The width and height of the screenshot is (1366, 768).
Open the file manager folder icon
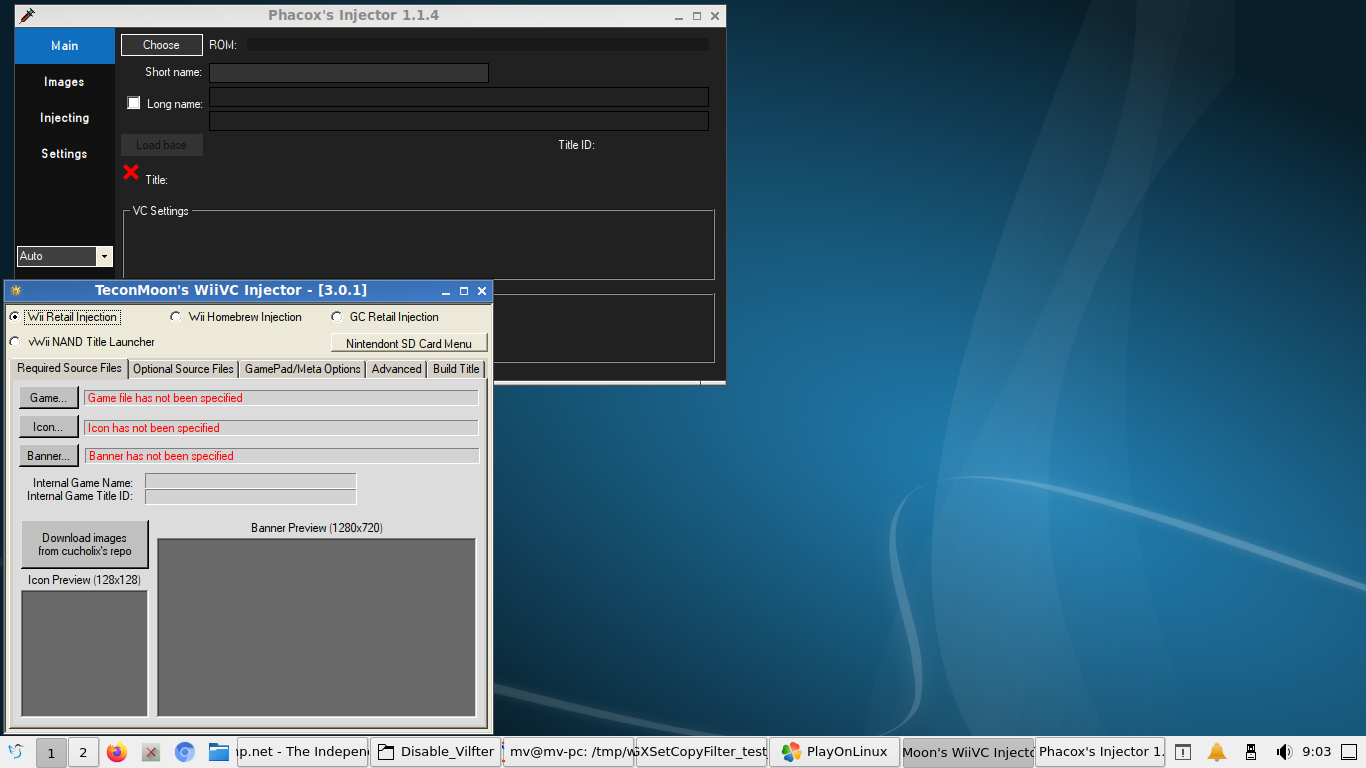[219, 752]
